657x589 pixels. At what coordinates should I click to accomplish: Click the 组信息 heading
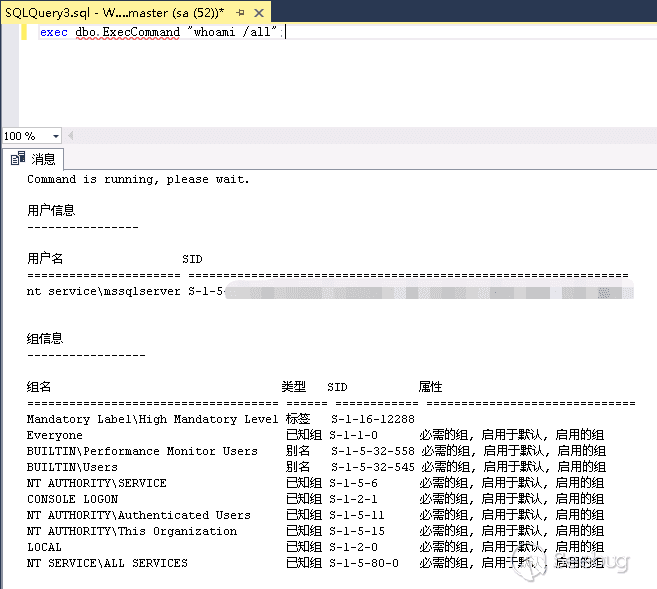click(45, 338)
